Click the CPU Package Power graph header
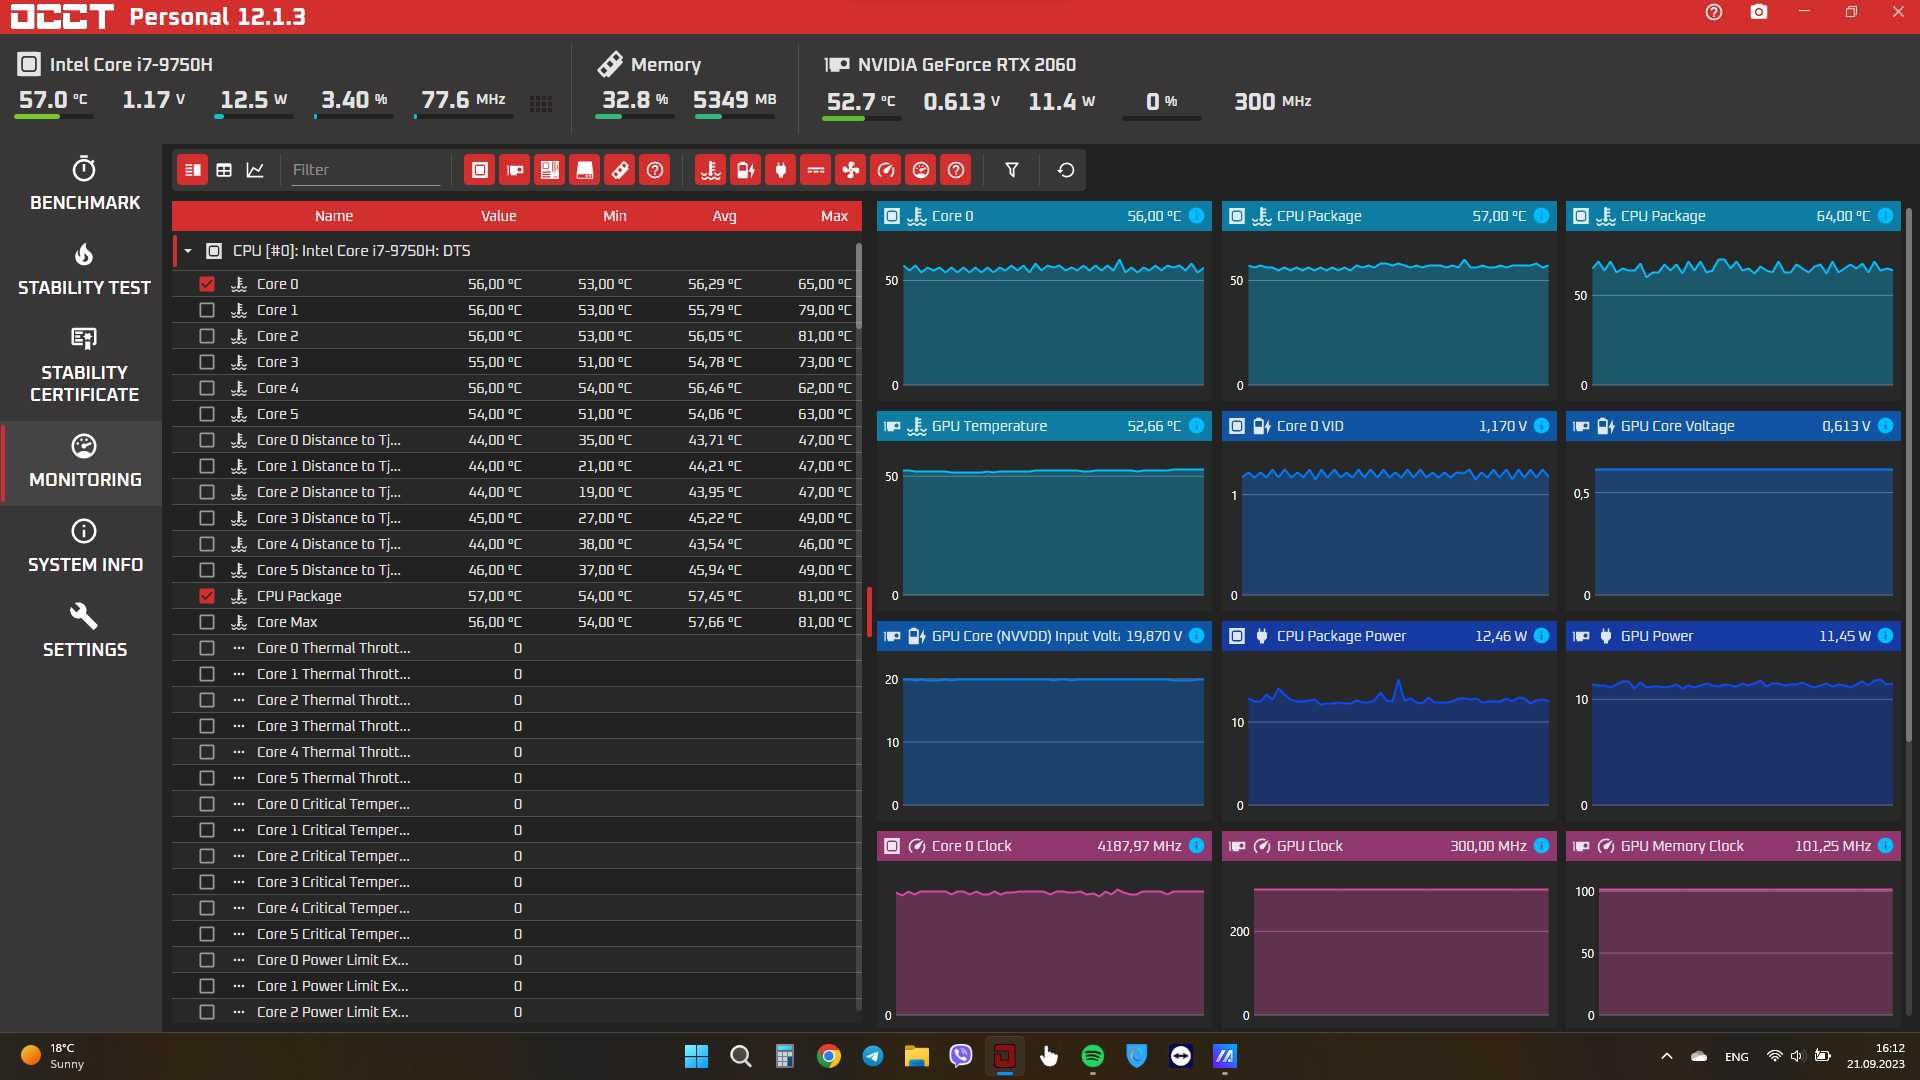This screenshot has height=1080, width=1920. (x=1389, y=636)
